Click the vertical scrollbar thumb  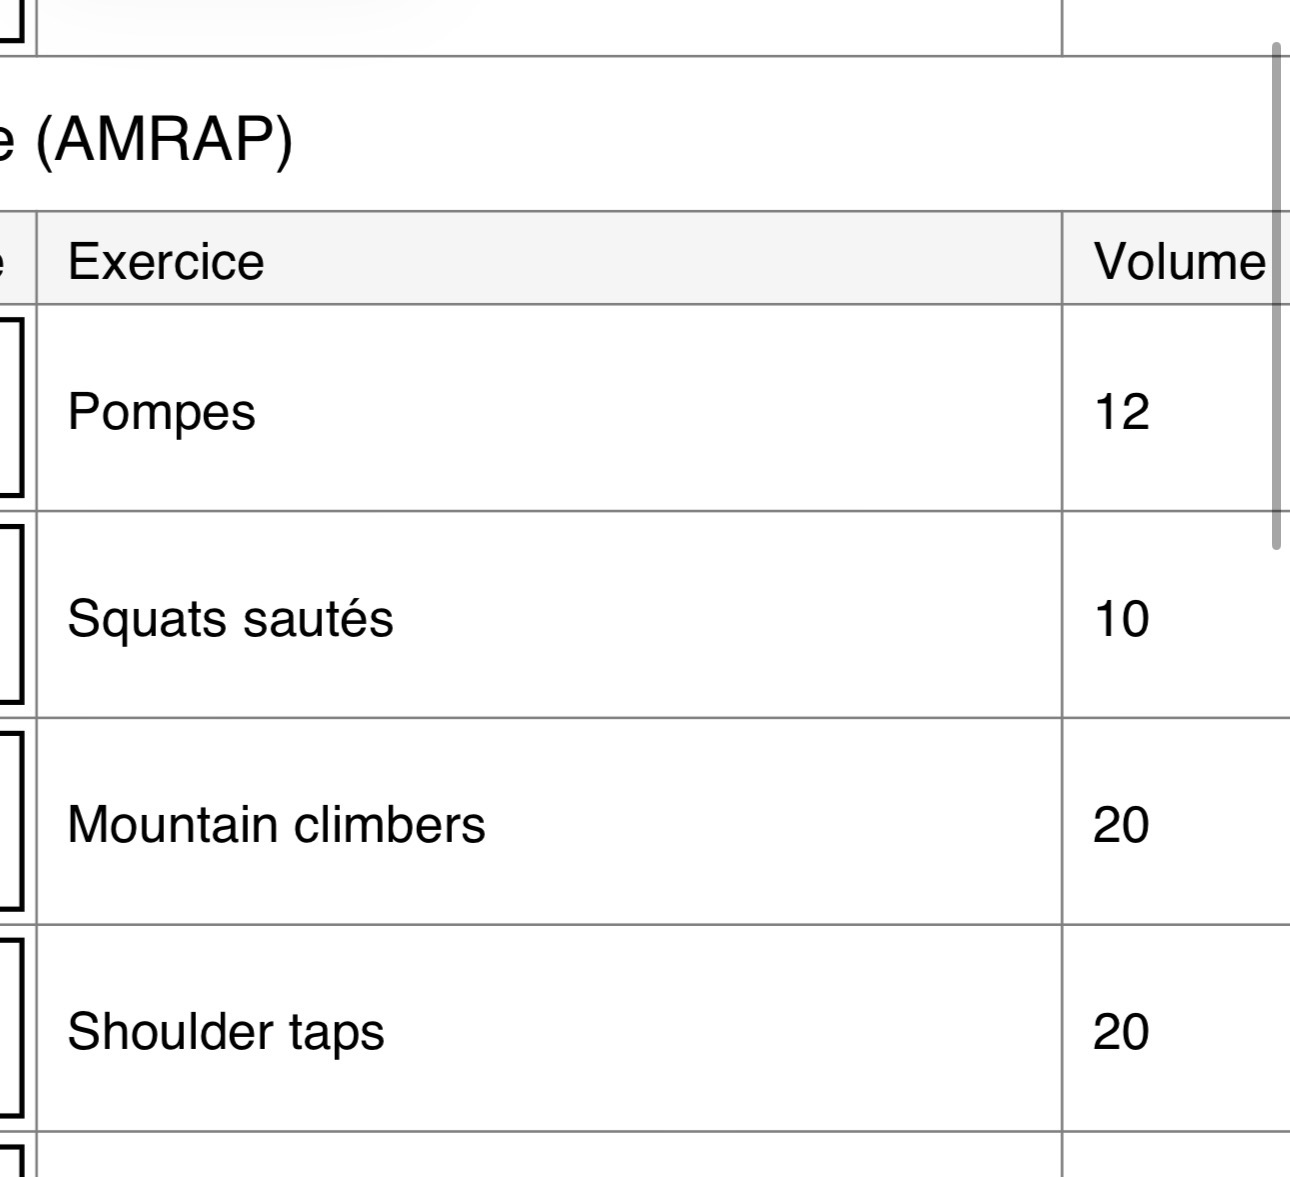(x=1276, y=295)
